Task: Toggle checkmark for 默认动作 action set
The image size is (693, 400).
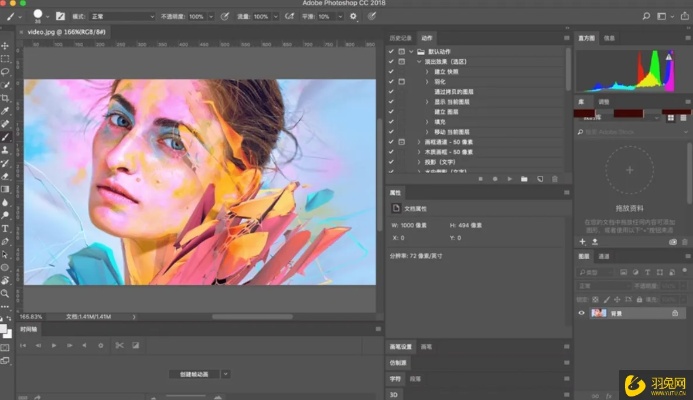Action: pyautogui.click(x=391, y=52)
